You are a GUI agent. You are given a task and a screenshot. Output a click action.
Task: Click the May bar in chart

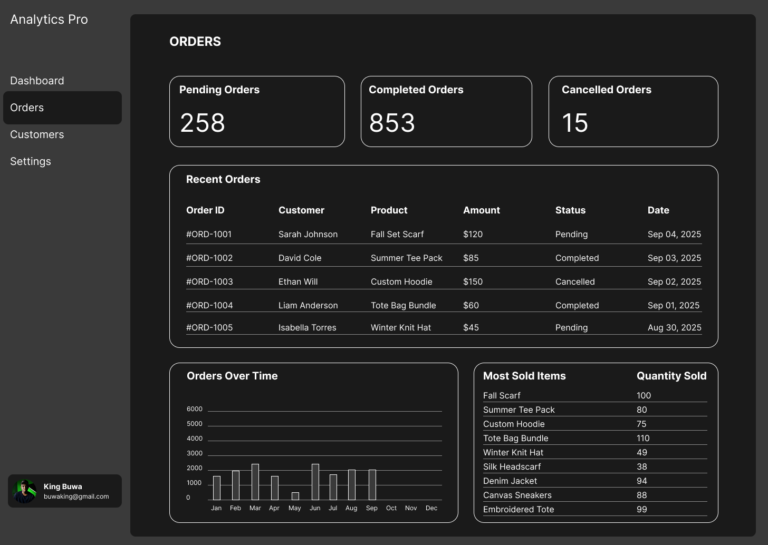click(x=295, y=496)
